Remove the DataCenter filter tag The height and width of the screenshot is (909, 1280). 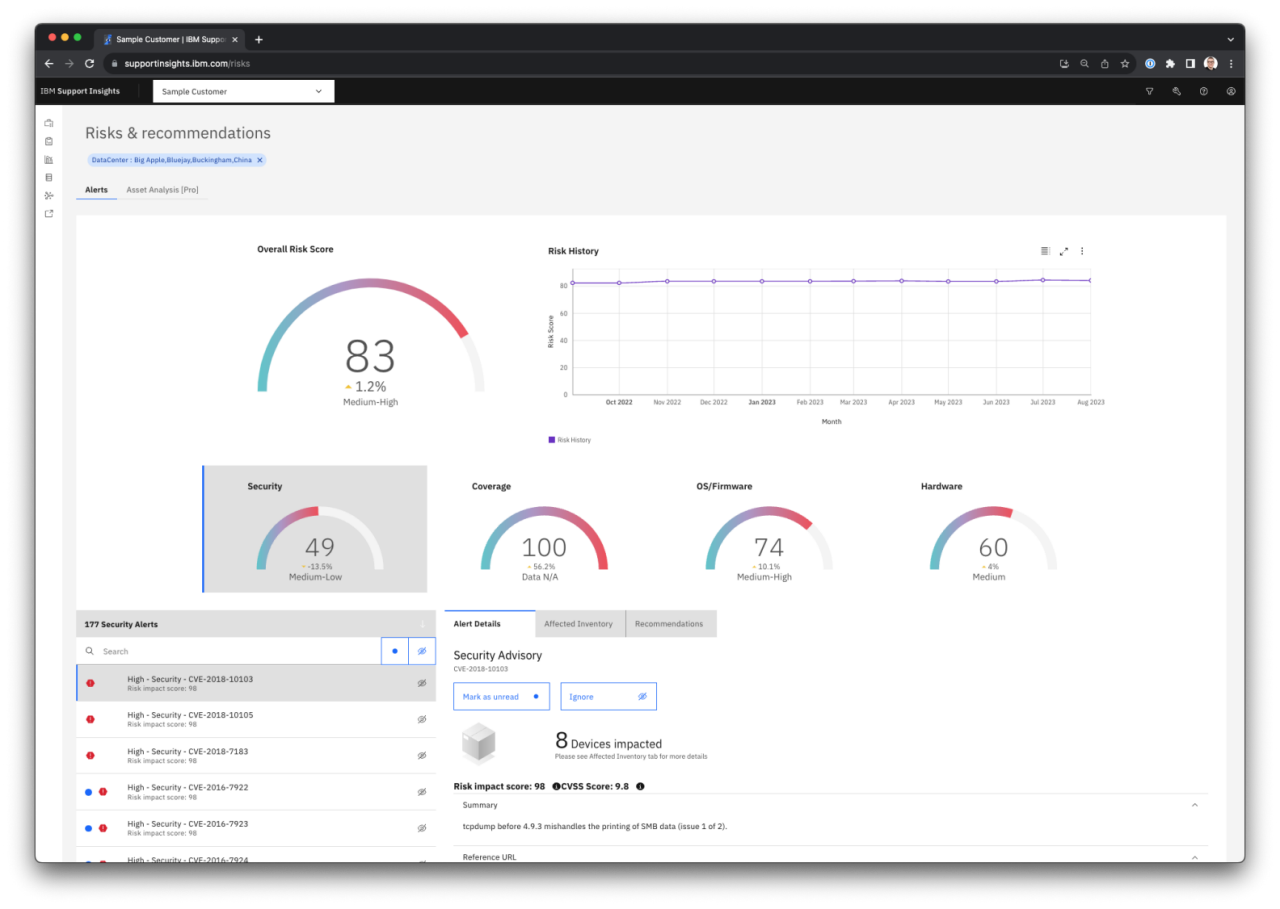click(260, 160)
